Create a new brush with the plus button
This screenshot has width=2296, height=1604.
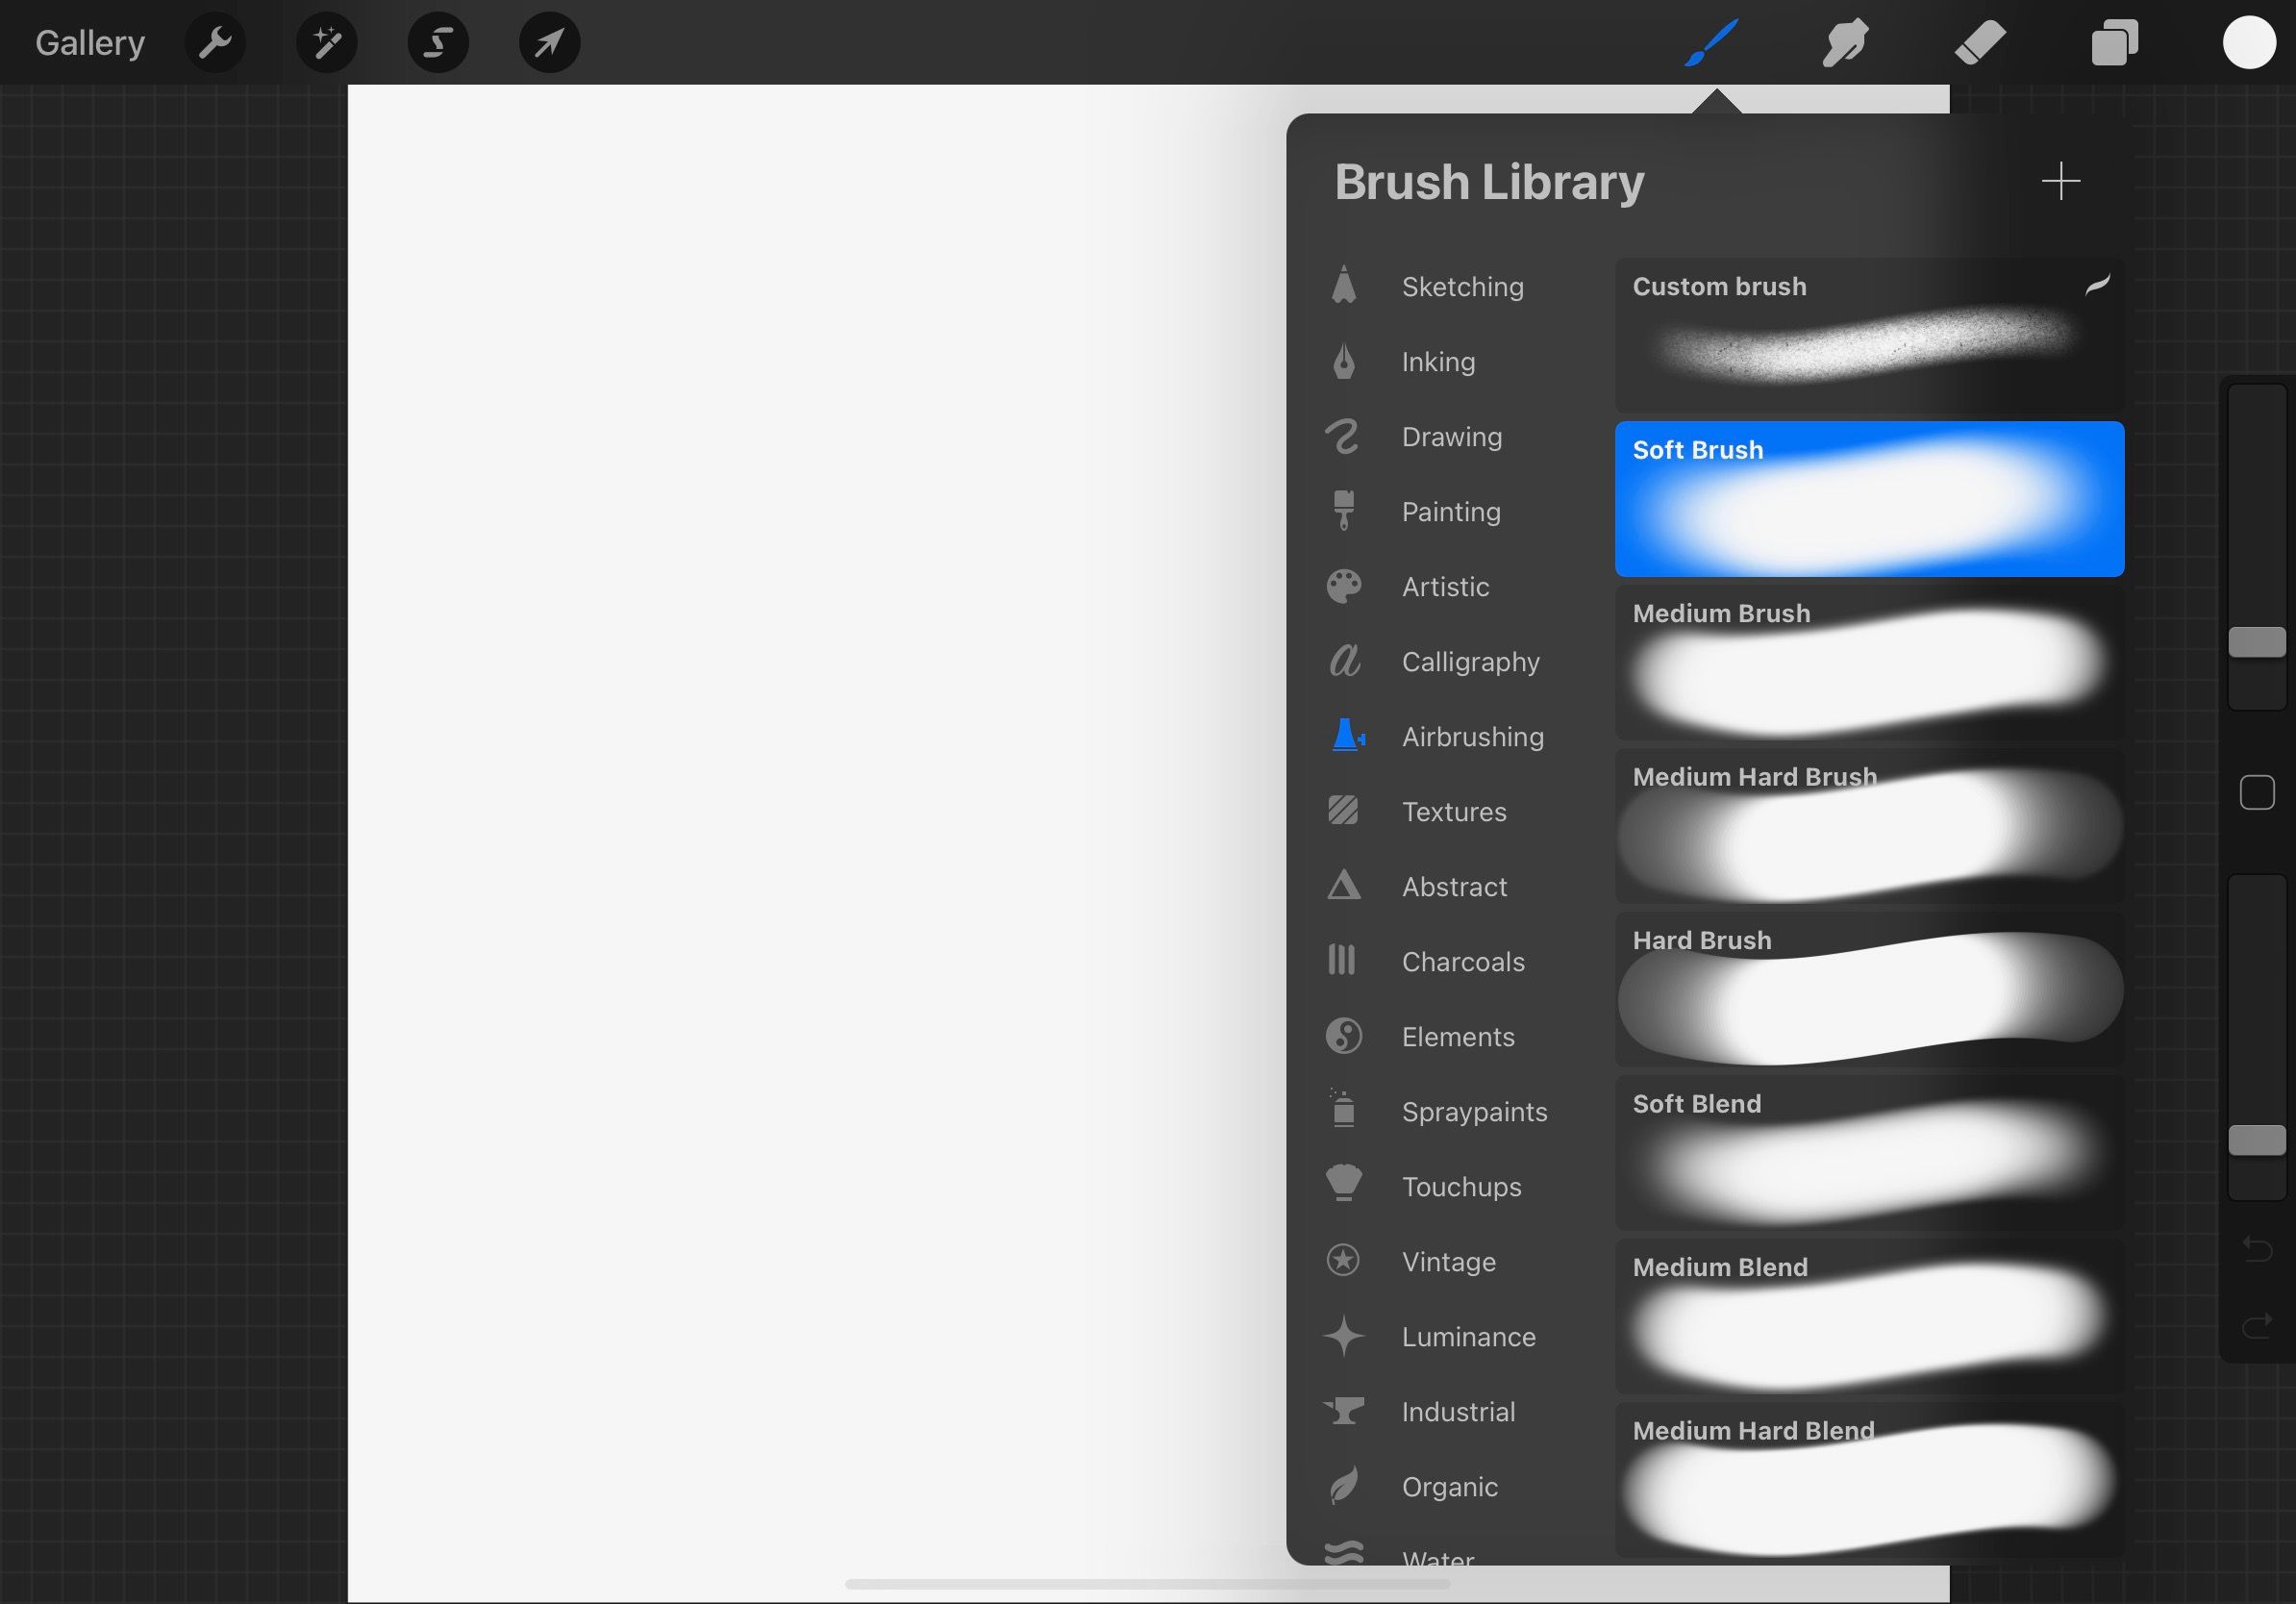click(x=2062, y=181)
